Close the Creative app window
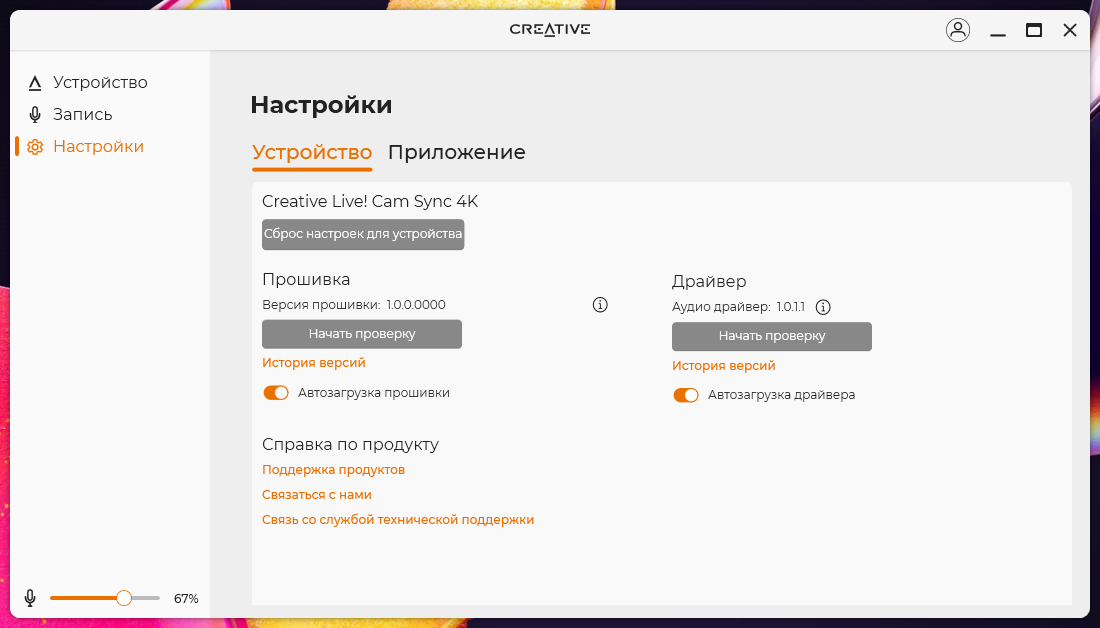1100x628 pixels. (x=1070, y=30)
